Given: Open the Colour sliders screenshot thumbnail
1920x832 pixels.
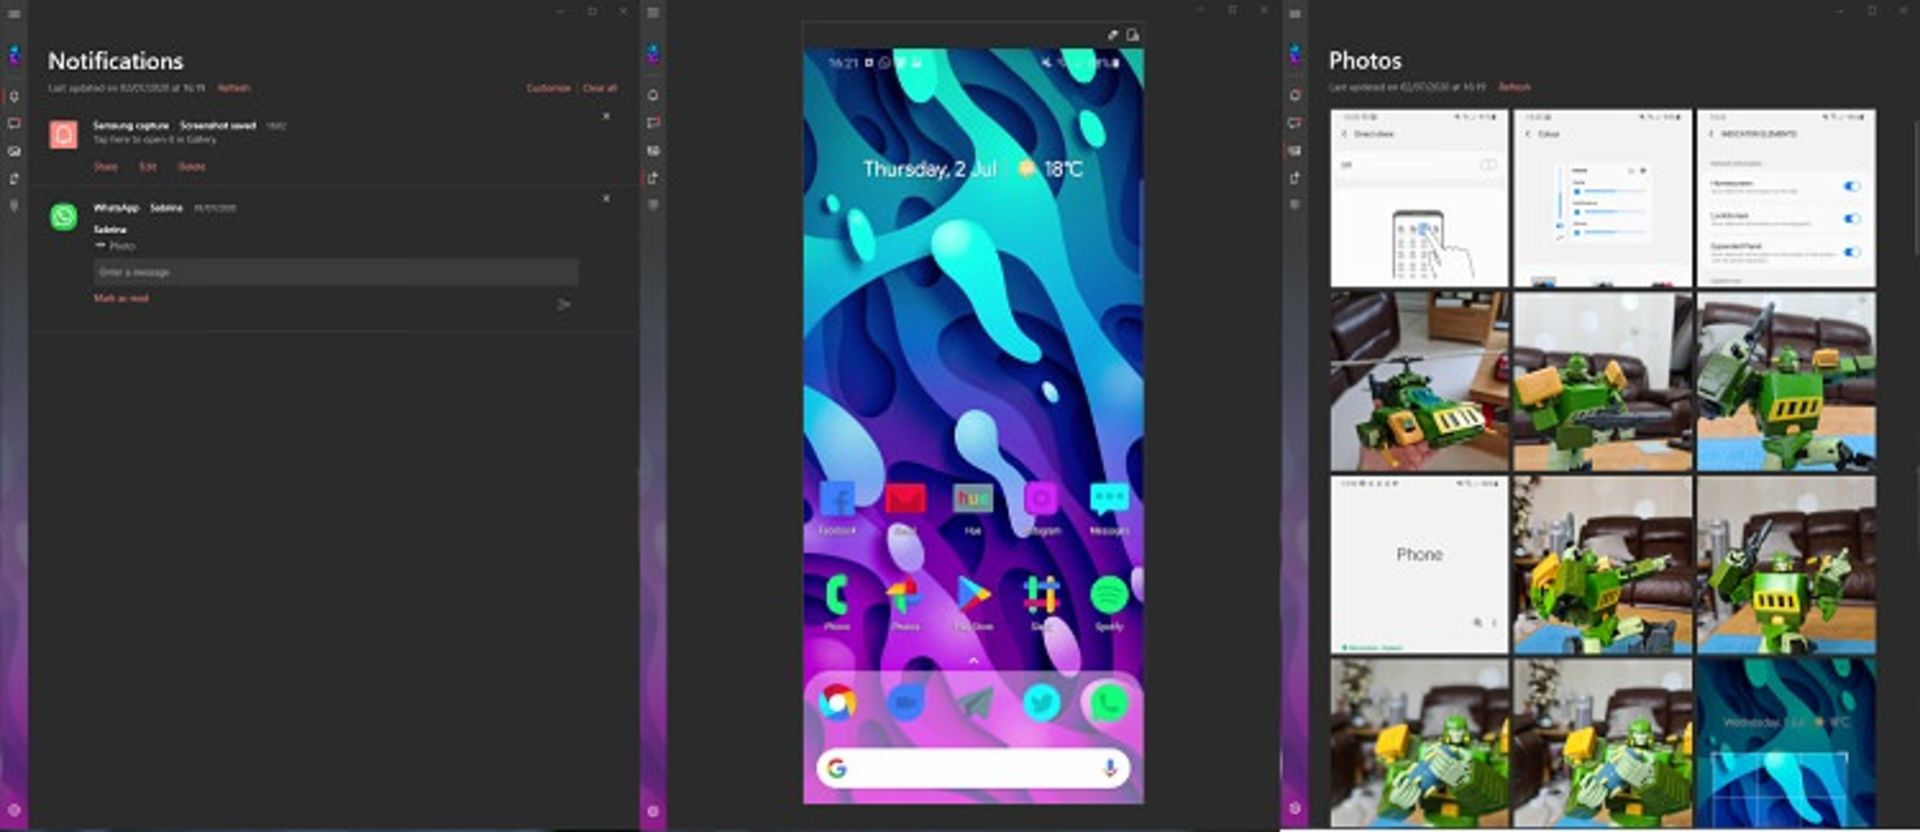Looking at the screenshot, I should pos(1602,198).
